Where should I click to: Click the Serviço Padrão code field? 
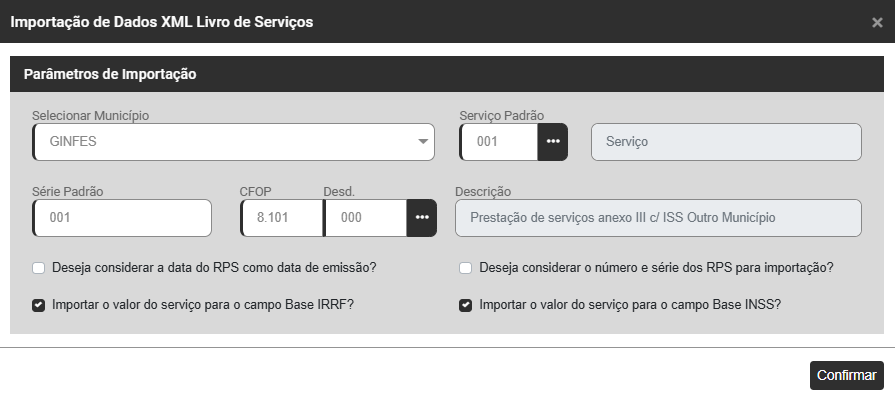[500, 142]
